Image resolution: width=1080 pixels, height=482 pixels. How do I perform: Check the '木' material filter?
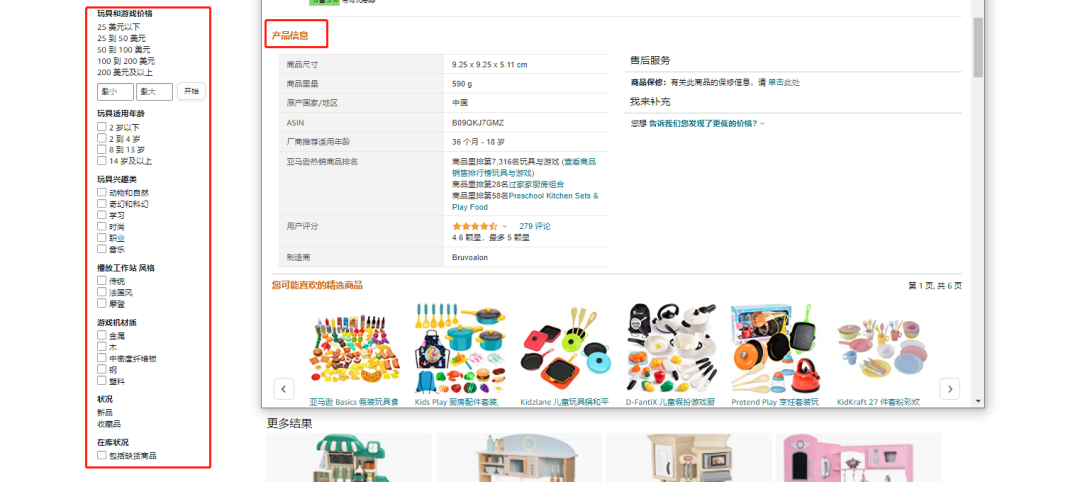(x=102, y=347)
